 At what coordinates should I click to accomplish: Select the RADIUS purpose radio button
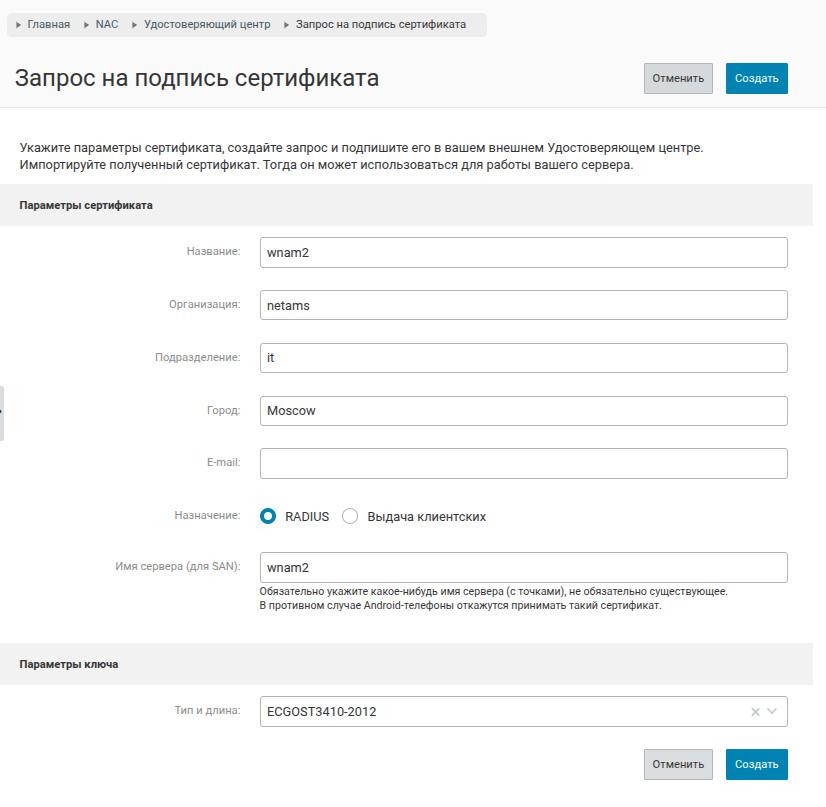pos(268,516)
